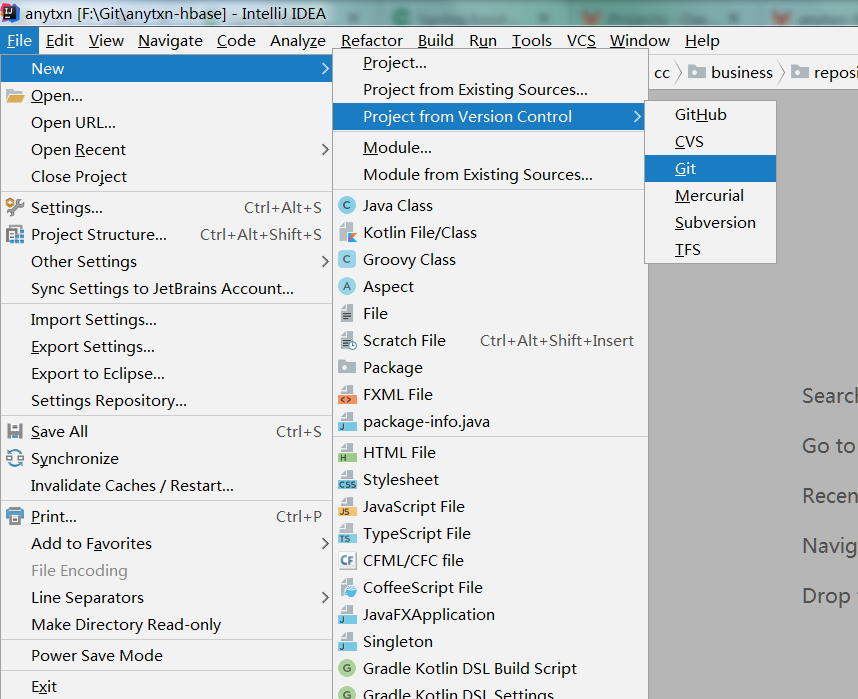
Task: Choose Export to Eclipse...
Action: click(x=166, y=374)
